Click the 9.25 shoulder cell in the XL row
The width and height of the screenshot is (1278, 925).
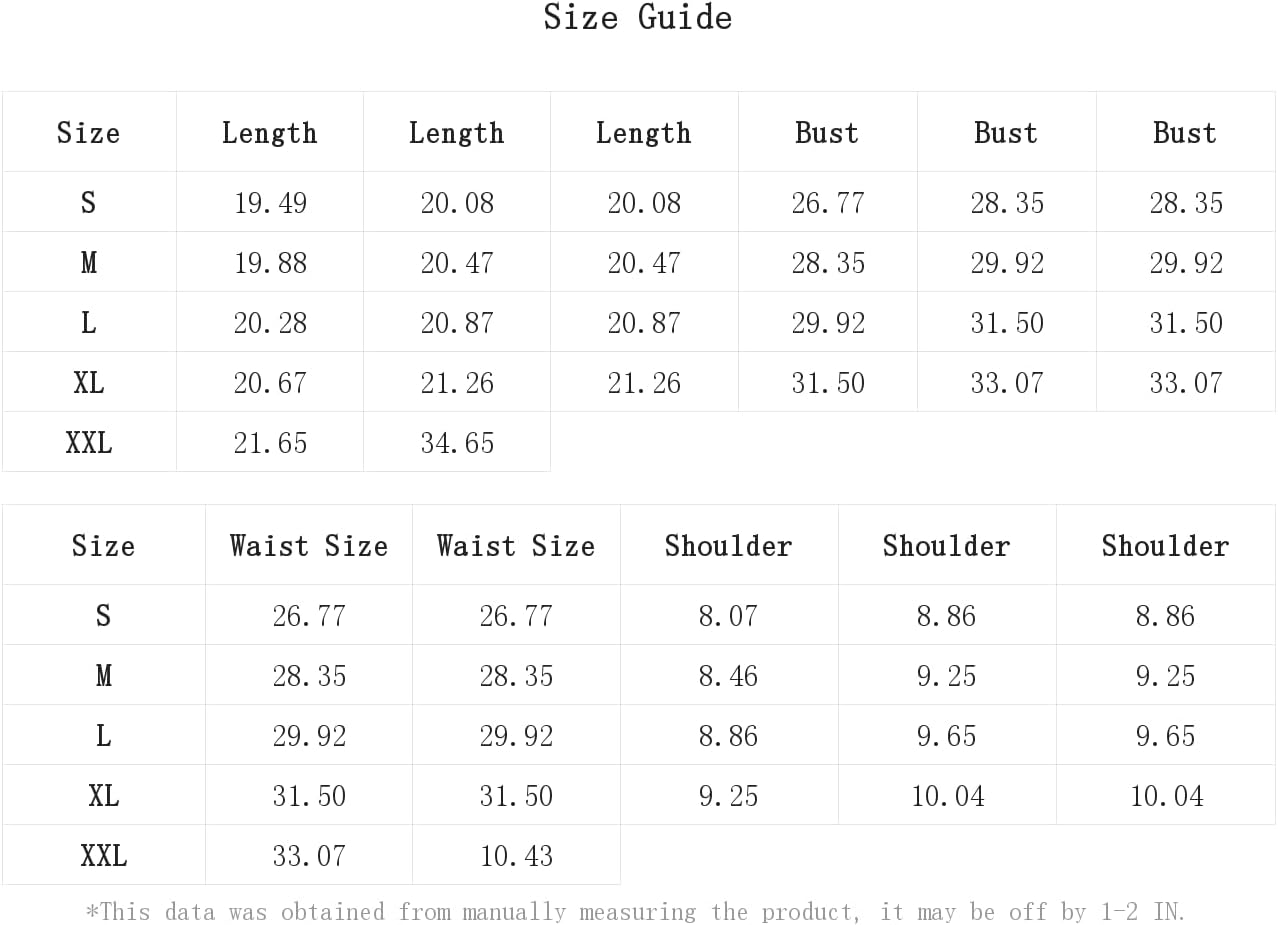click(x=728, y=796)
